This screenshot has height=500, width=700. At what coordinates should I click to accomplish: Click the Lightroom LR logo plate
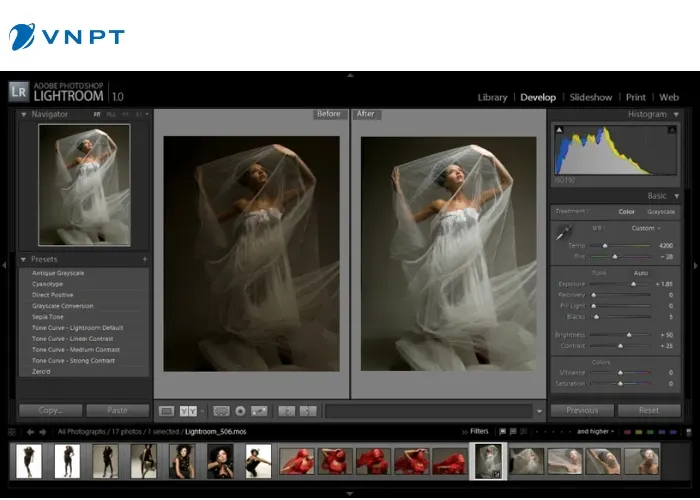point(19,92)
